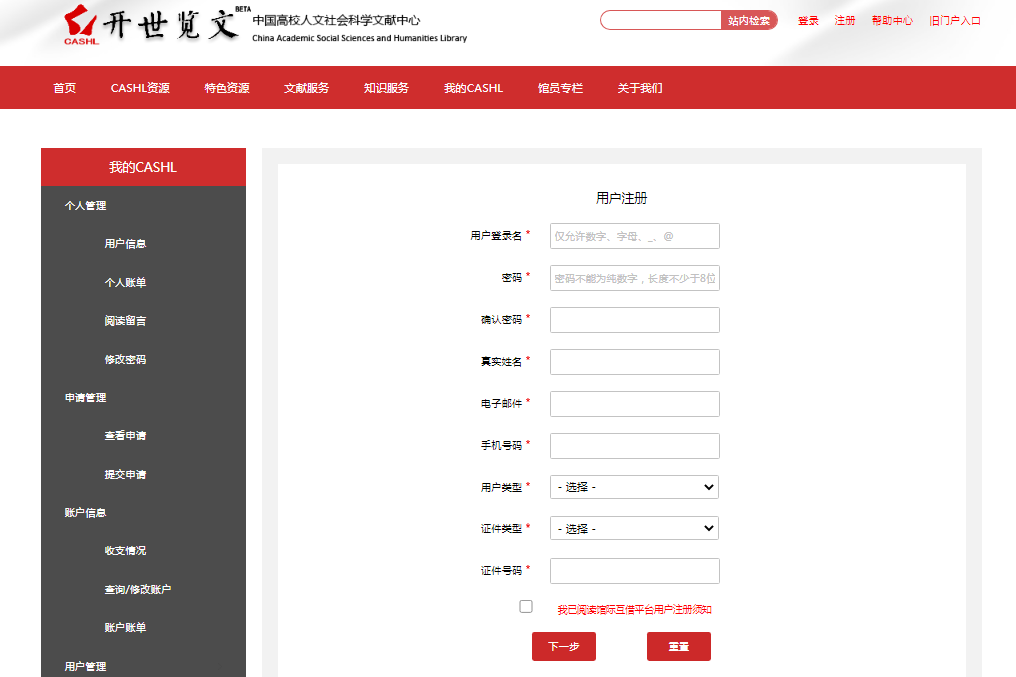Open 提交申请 in the sidebar
The height and width of the screenshot is (677, 1016).
tap(125, 474)
